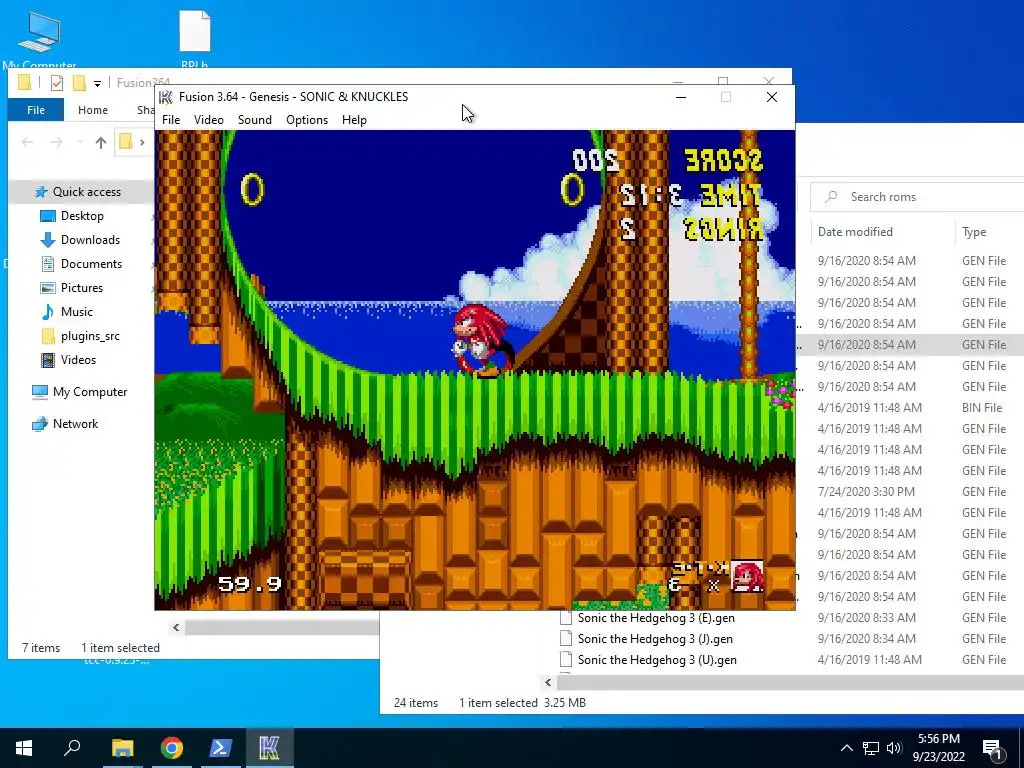Open recent locations dropdown in Explorer
1024x768 pixels.
80,142
